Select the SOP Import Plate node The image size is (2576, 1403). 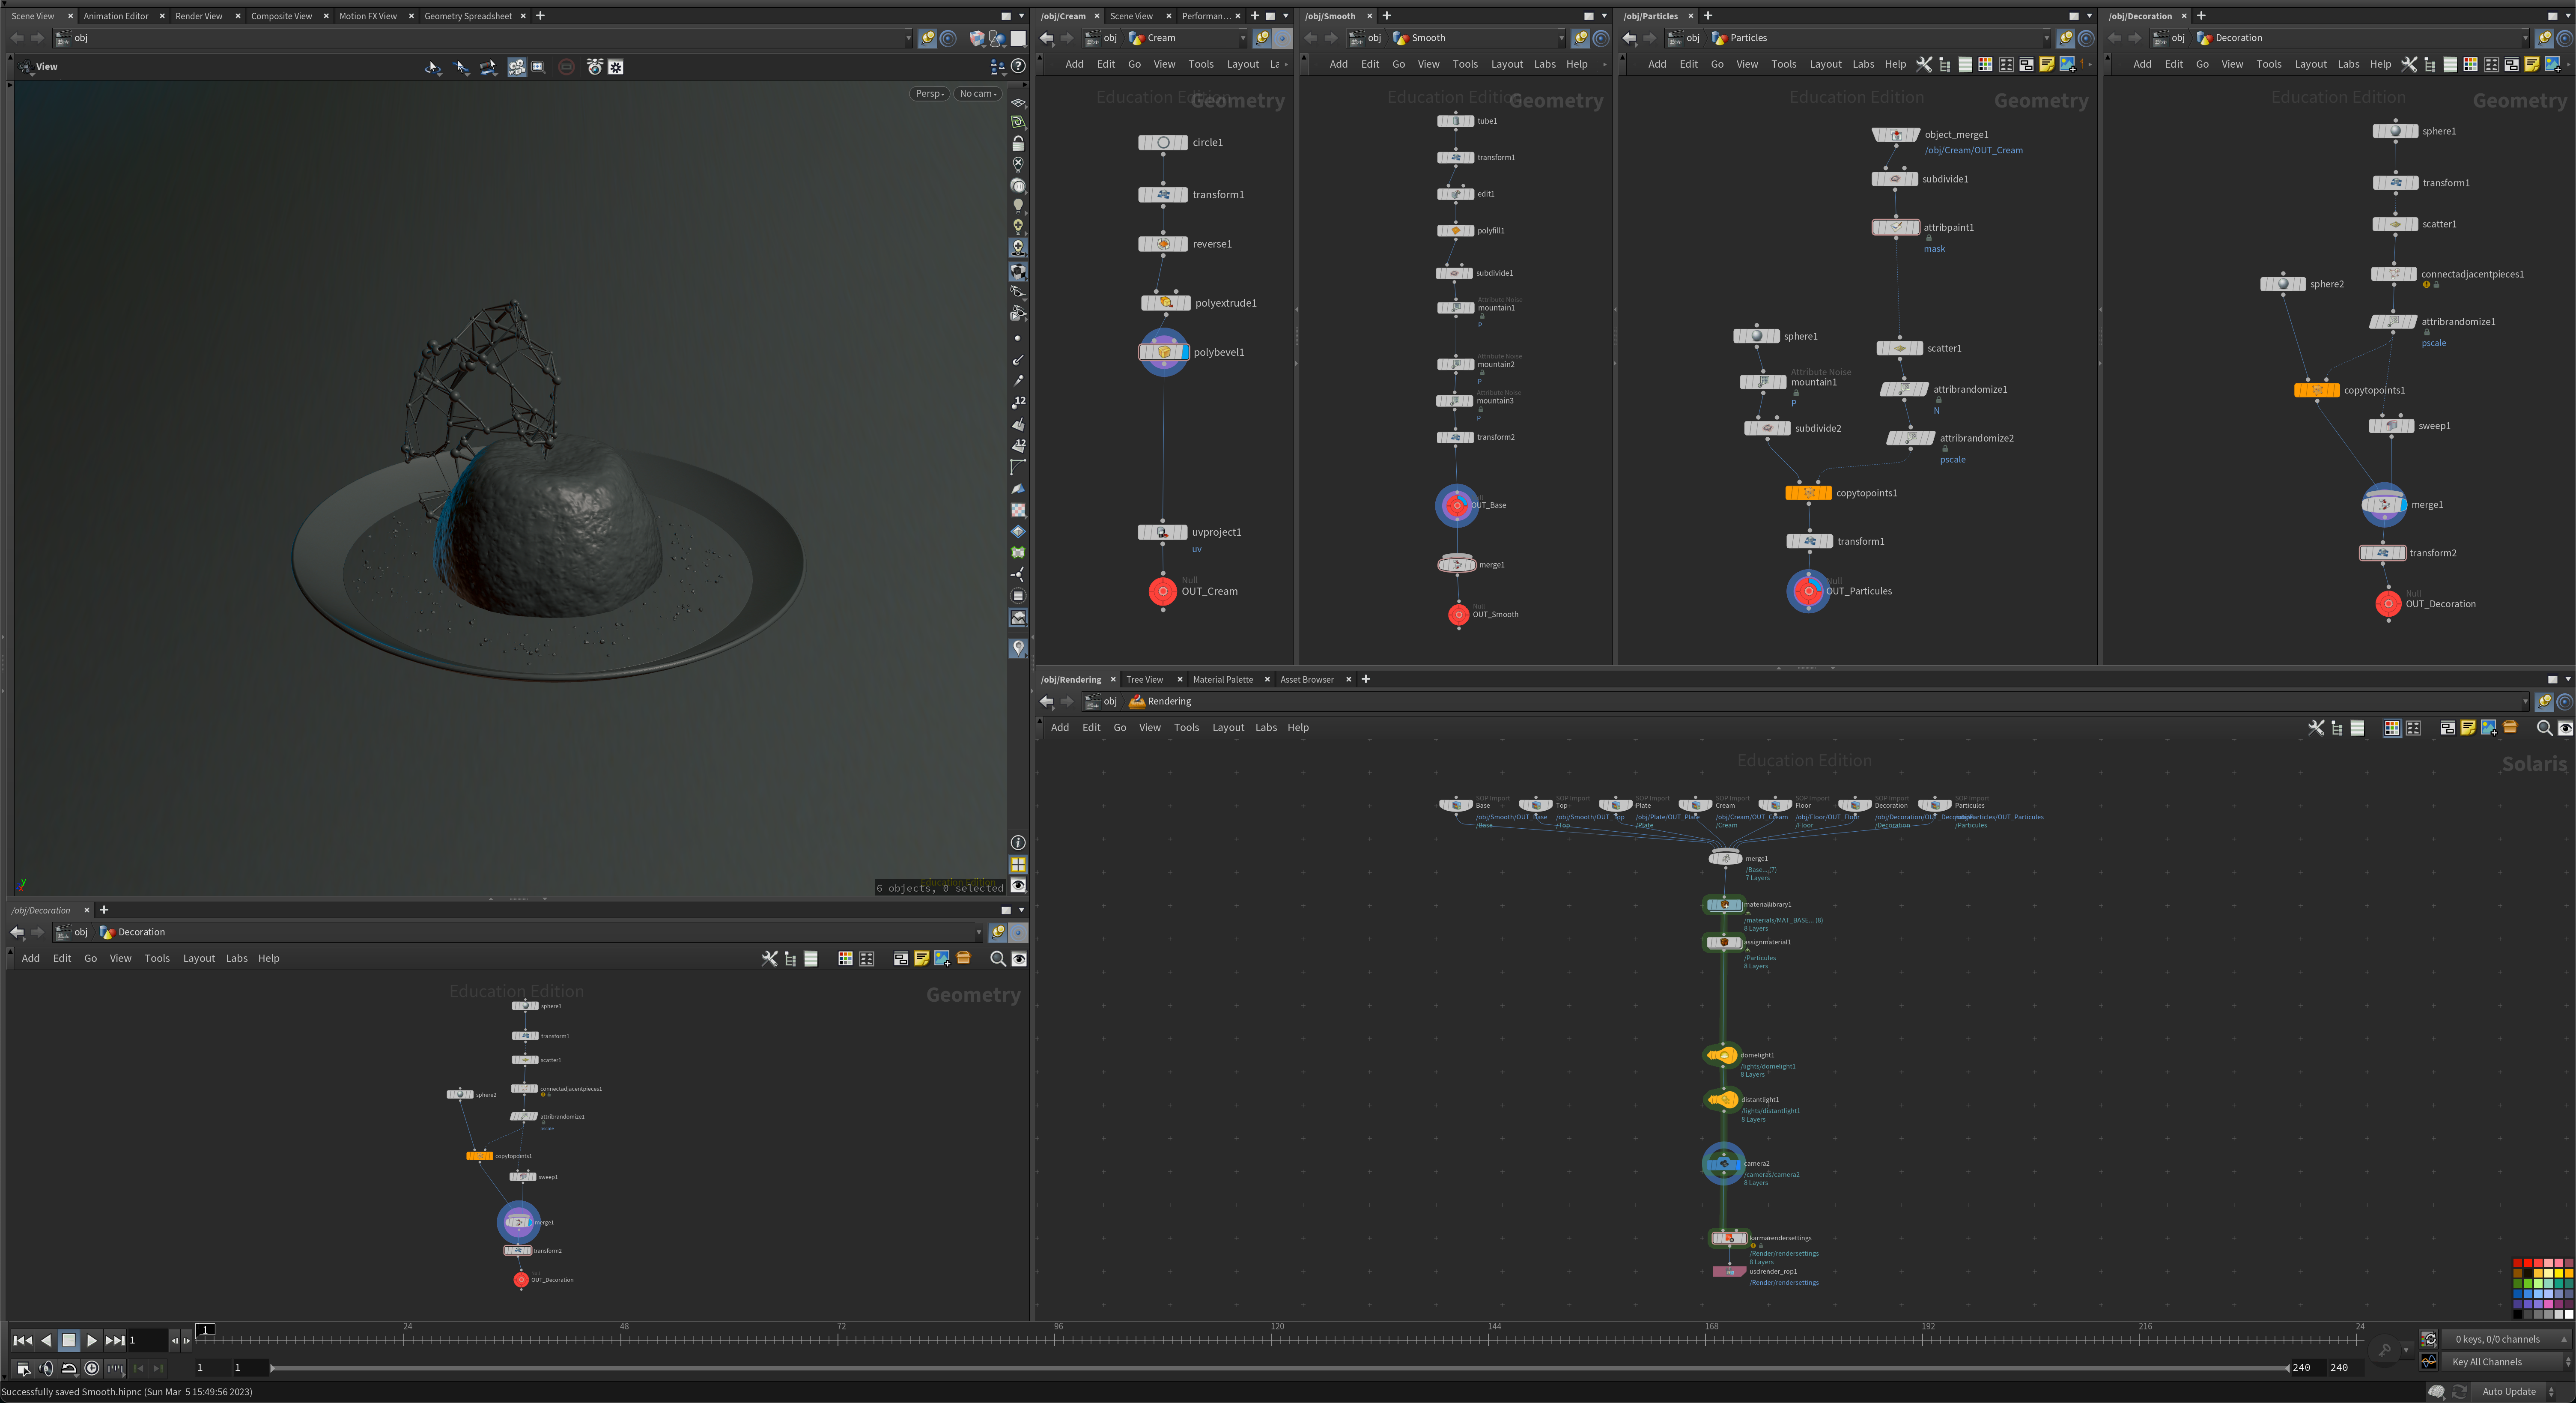point(1615,805)
